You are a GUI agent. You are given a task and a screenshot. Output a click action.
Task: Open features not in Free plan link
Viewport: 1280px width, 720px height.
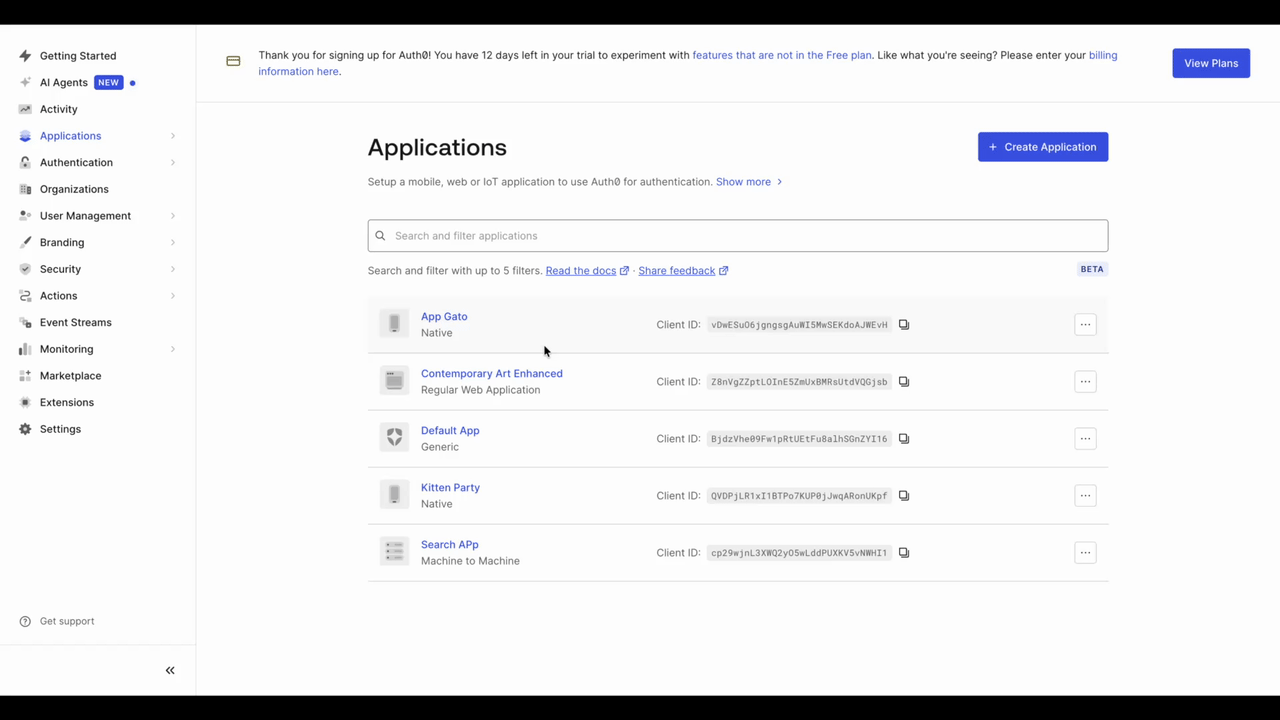point(782,56)
